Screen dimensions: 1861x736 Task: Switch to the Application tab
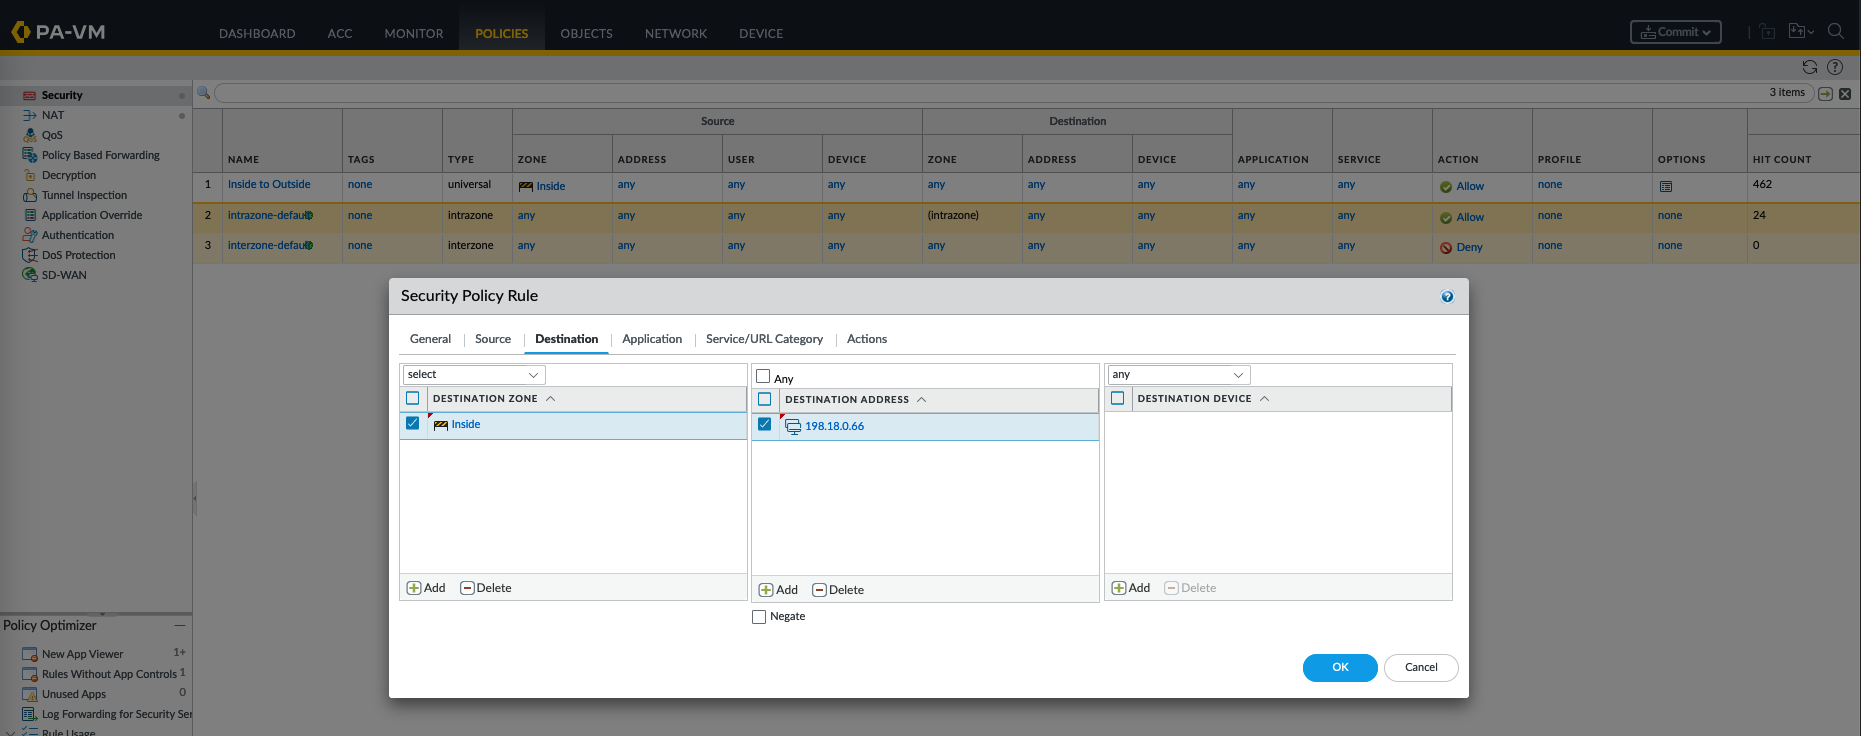pyautogui.click(x=651, y=339)
